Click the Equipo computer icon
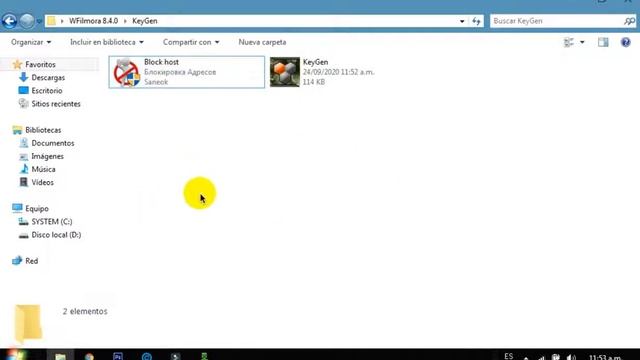640x360 pixels. tap(17, 208)
